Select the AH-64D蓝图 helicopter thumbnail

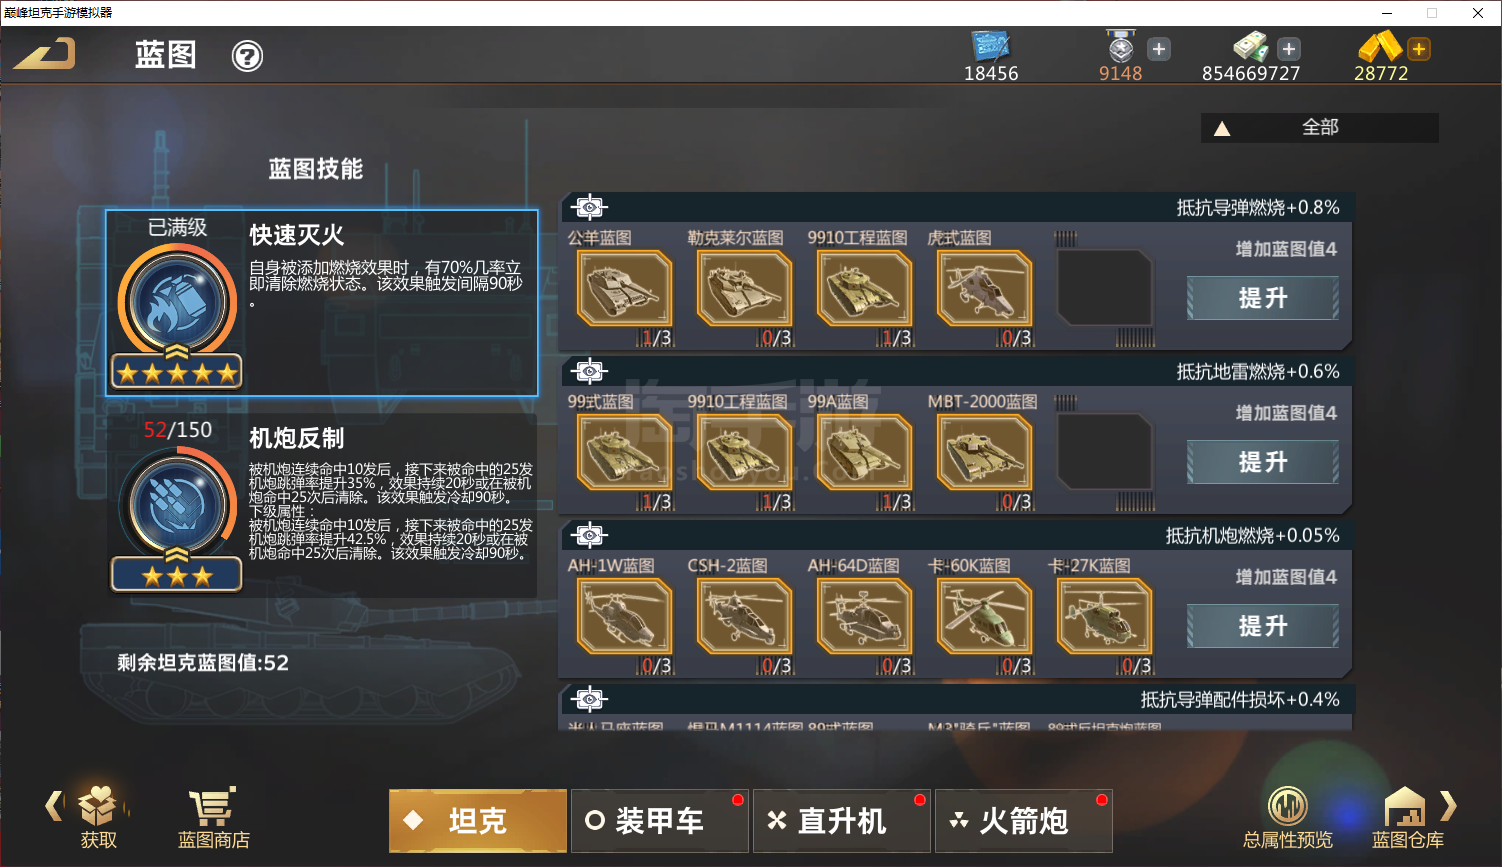click(x=865, y=617)
